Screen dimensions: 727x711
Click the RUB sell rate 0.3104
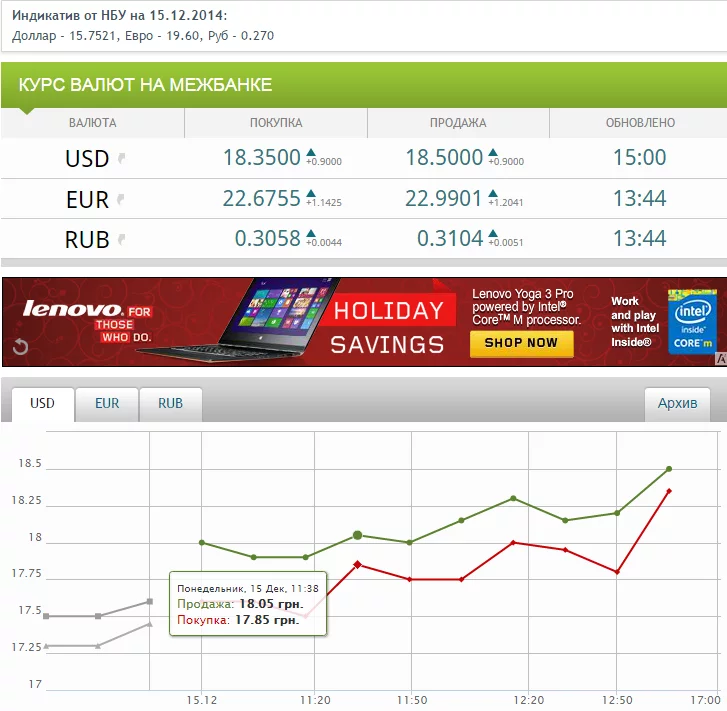[x=450, y=239]
